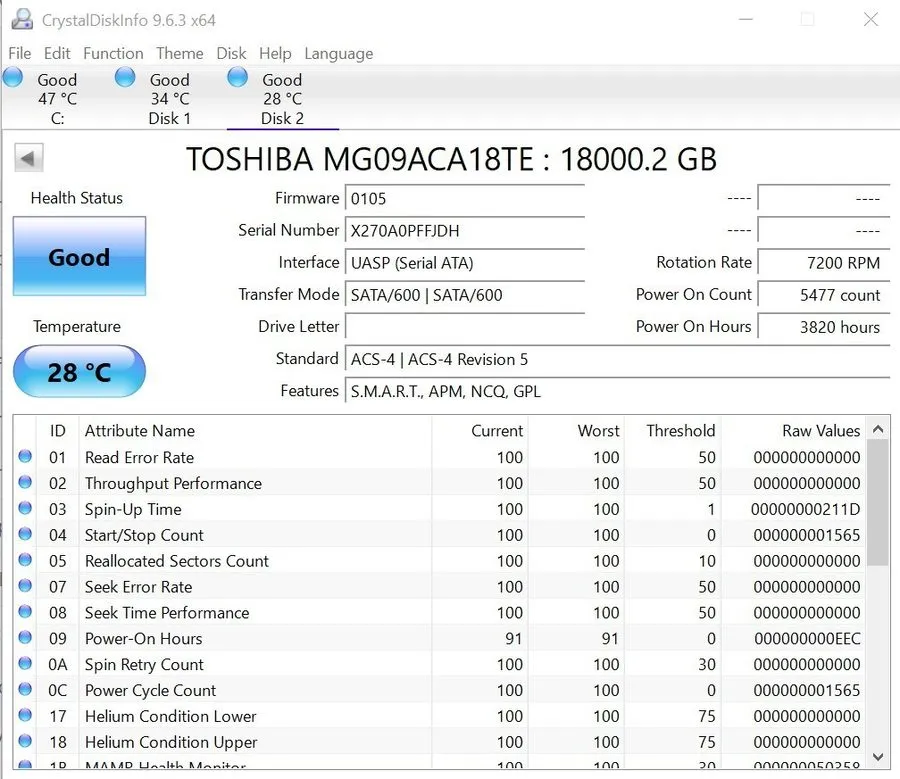Click the Good health status button
The width and height of the screenshot is (900, 779).
tap(79, 257)
